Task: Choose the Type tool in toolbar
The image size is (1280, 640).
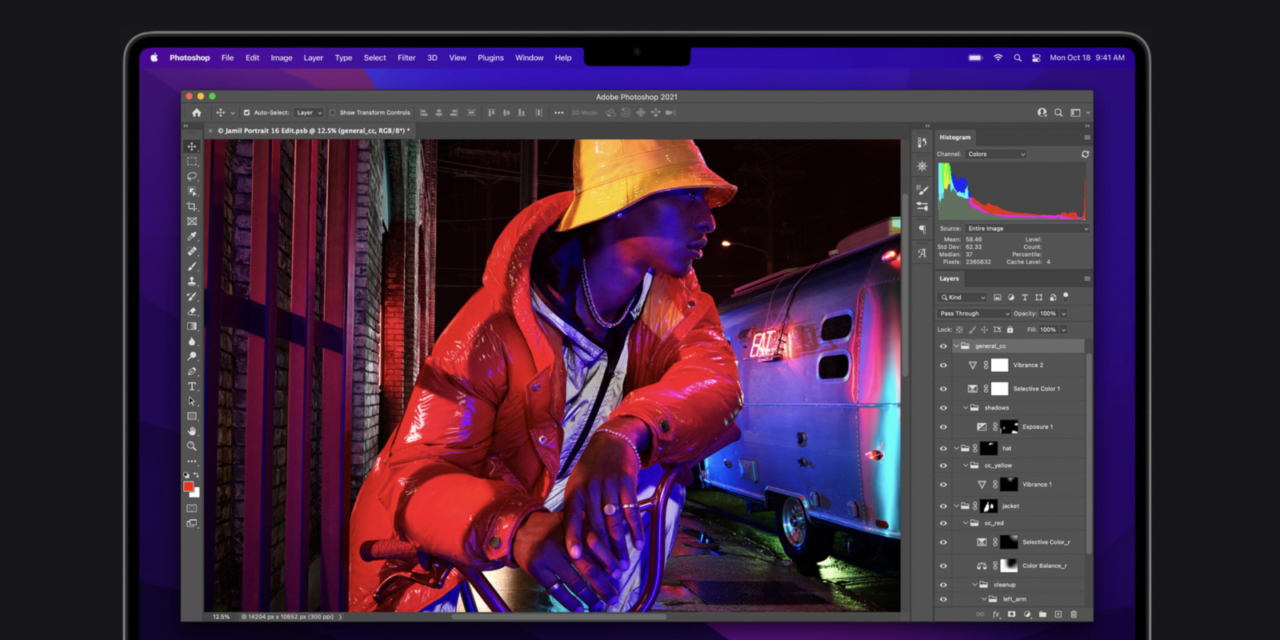Action: [x=192, y=386]
